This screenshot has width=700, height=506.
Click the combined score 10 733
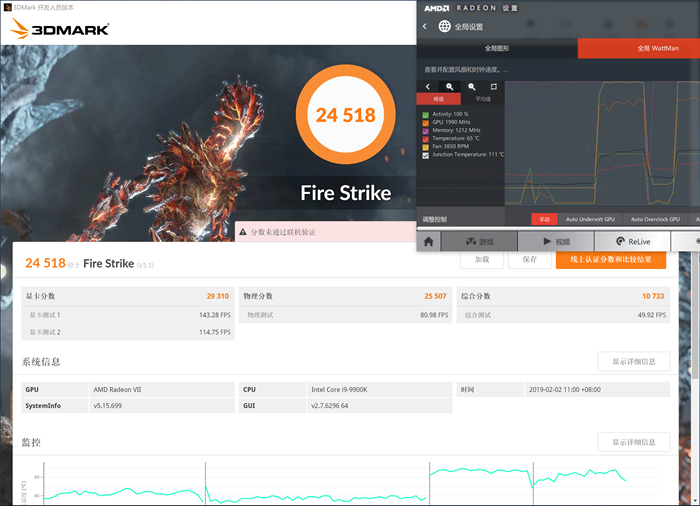[653, 296]
